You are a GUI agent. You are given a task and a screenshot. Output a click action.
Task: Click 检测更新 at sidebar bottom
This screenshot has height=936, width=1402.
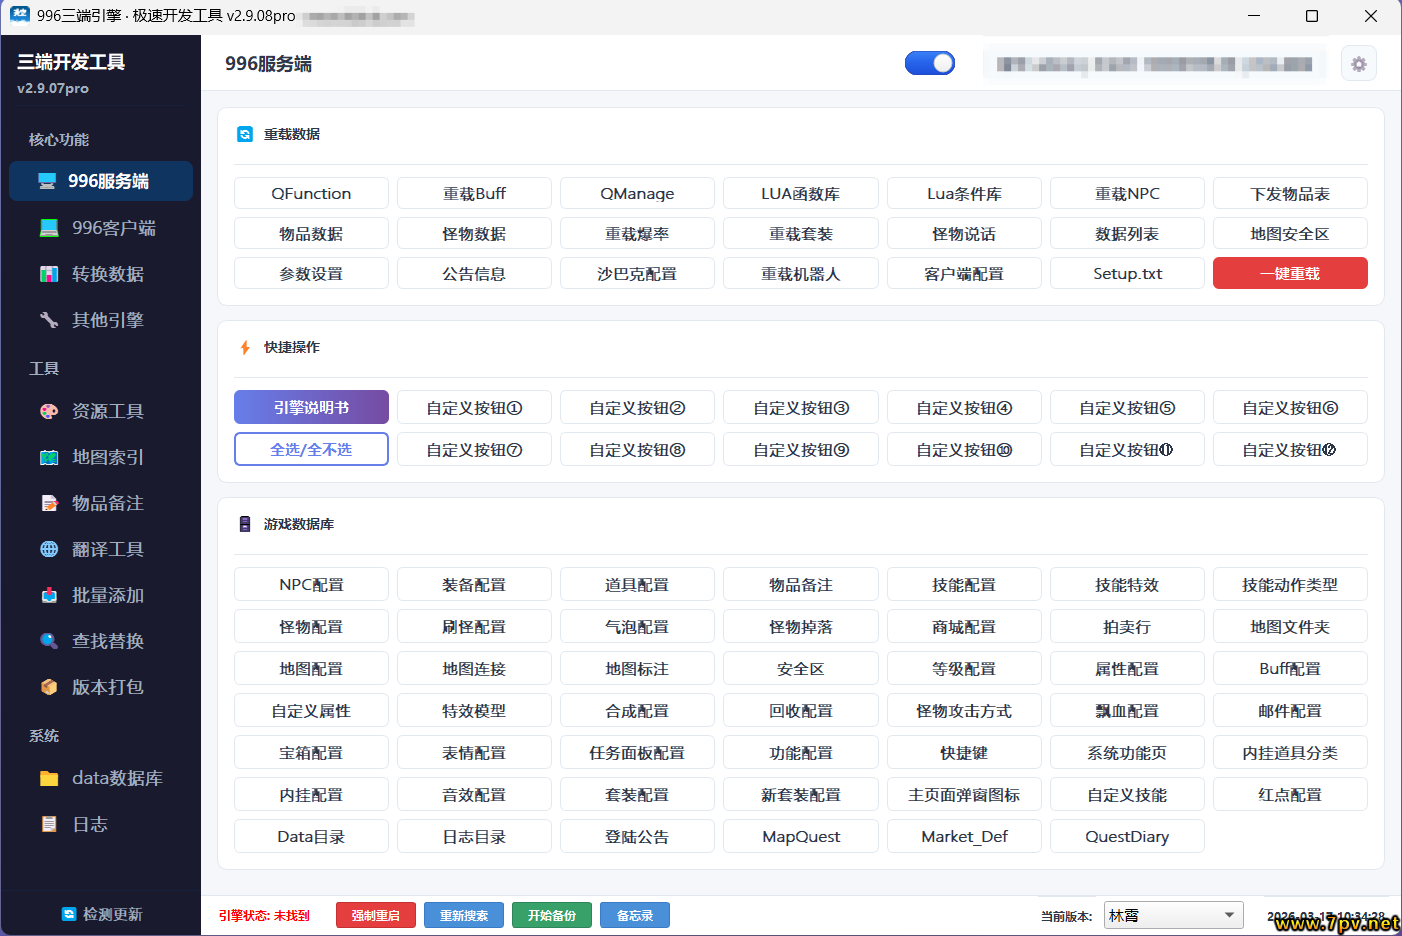[x=101, y=914]
